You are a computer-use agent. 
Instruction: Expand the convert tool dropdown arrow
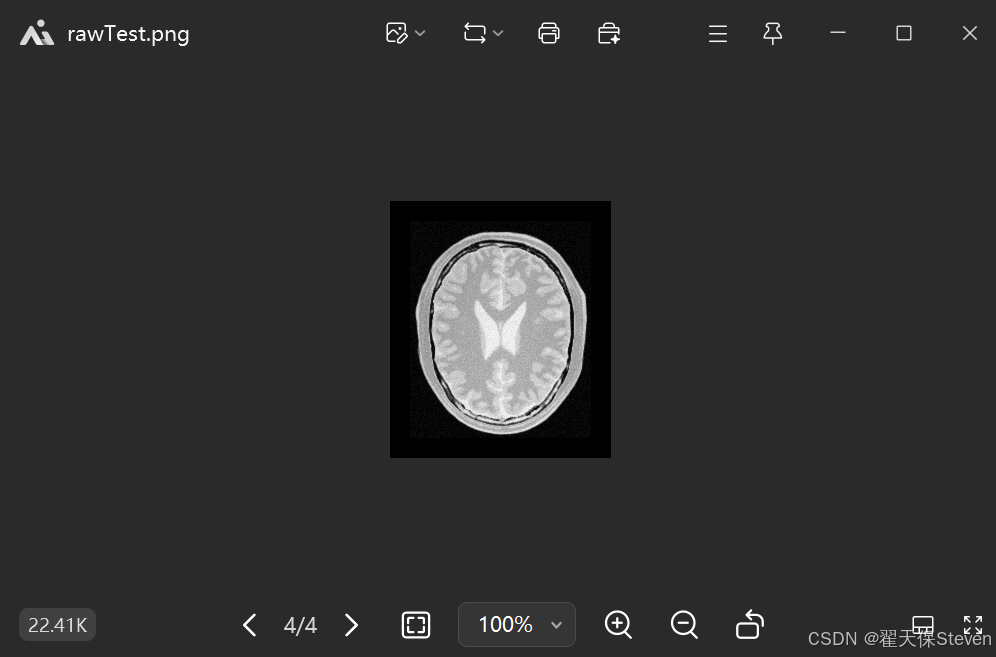[x=498, y=33]
